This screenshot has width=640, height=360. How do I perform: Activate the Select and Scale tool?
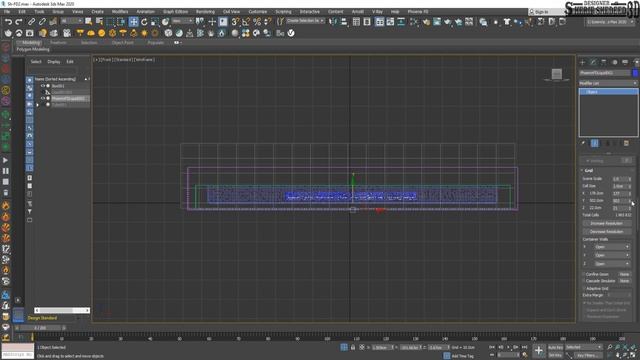(x=155, y=22)
